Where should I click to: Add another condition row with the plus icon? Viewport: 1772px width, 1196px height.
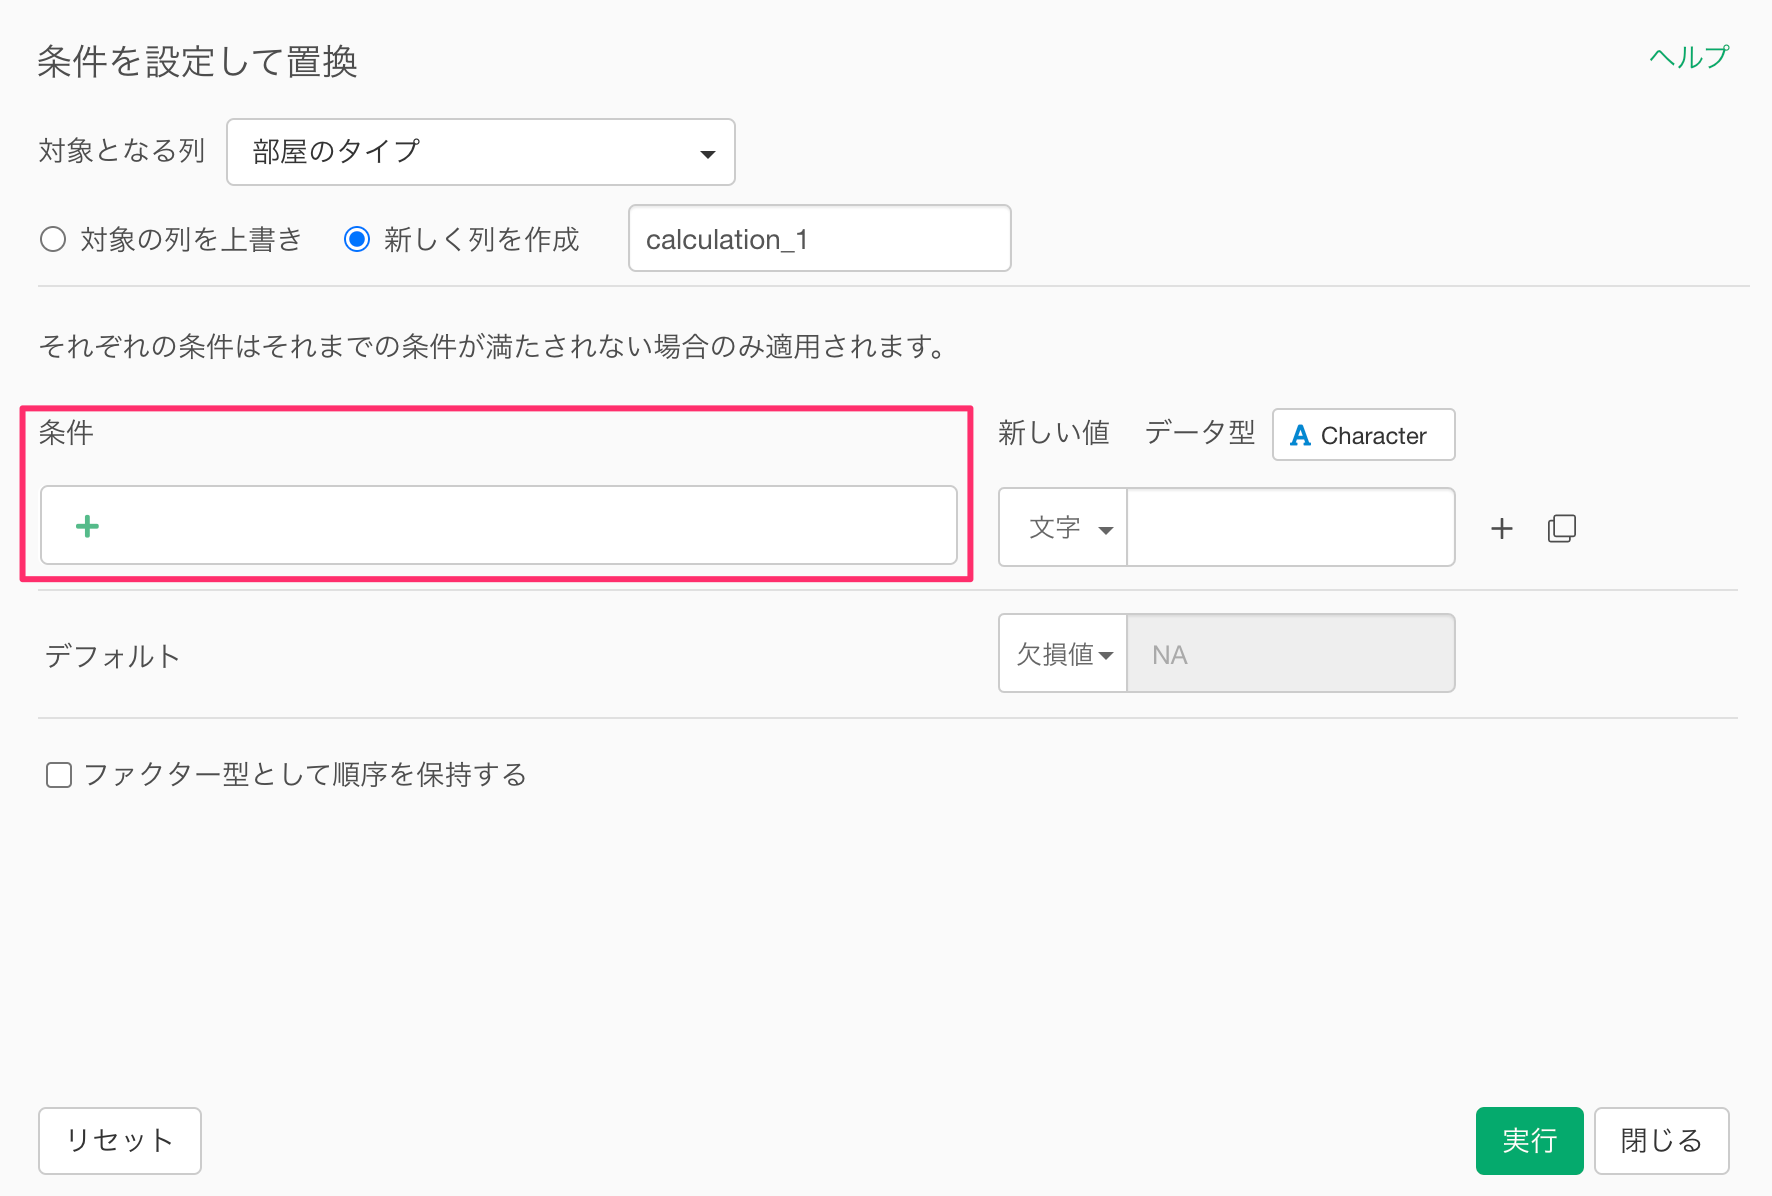(1501, 528)
